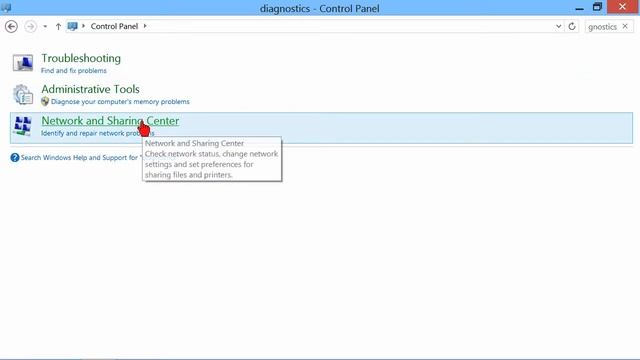Viewport: 640px width, 360px height.
Task: Clear the search box with X
Action: click(625, 26)
